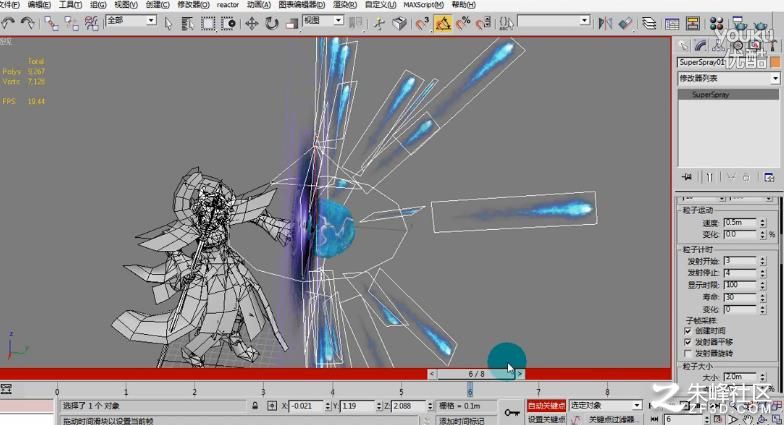Click the Pin Stack icon under modifier stack

[x=687, y=177]
